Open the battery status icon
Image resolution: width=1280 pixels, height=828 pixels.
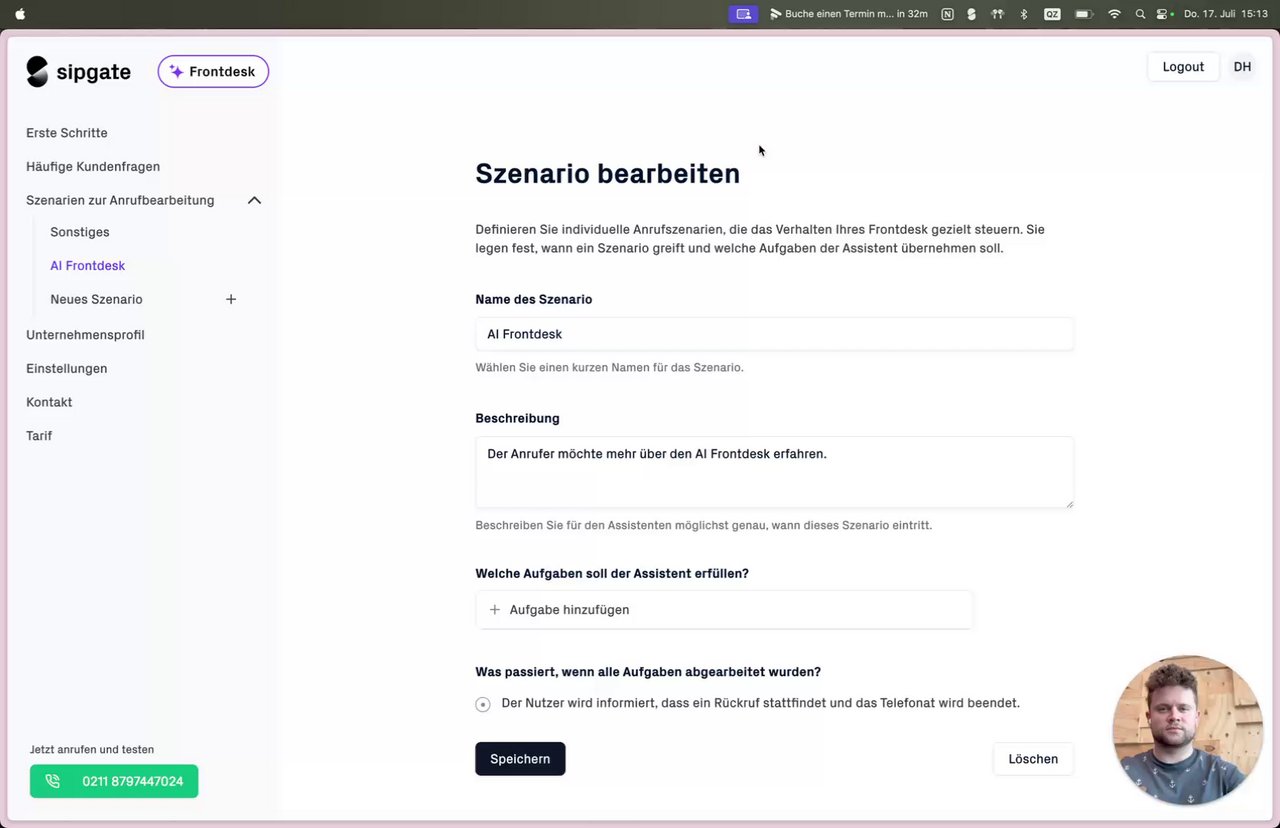pos(1083,14)
